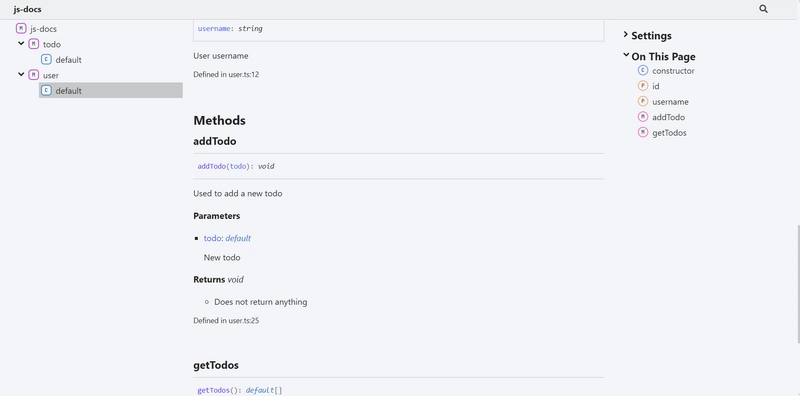This screenshot has height=396, width=800.
Task: Expand the Settings section
Action: click(647, 36)
